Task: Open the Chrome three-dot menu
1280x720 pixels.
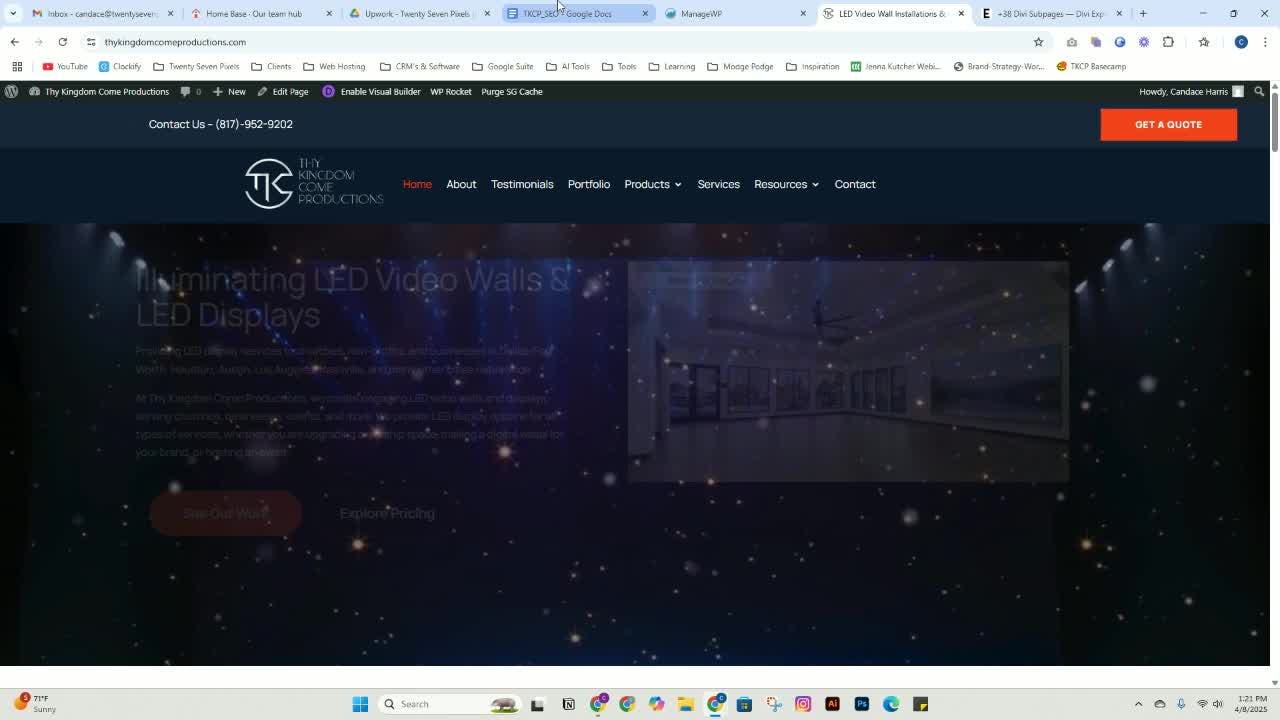Action: [x=1265, y=42]
